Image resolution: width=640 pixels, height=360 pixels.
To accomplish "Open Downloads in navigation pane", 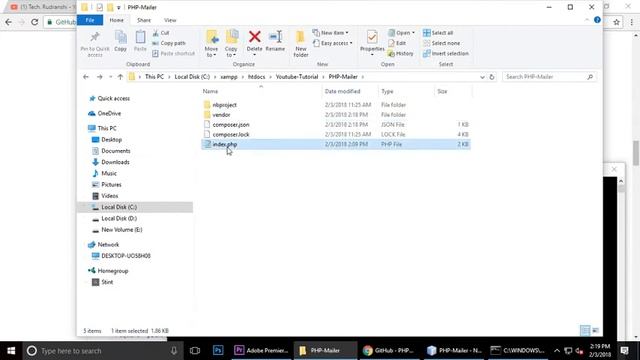I will (x=115, y=162).
